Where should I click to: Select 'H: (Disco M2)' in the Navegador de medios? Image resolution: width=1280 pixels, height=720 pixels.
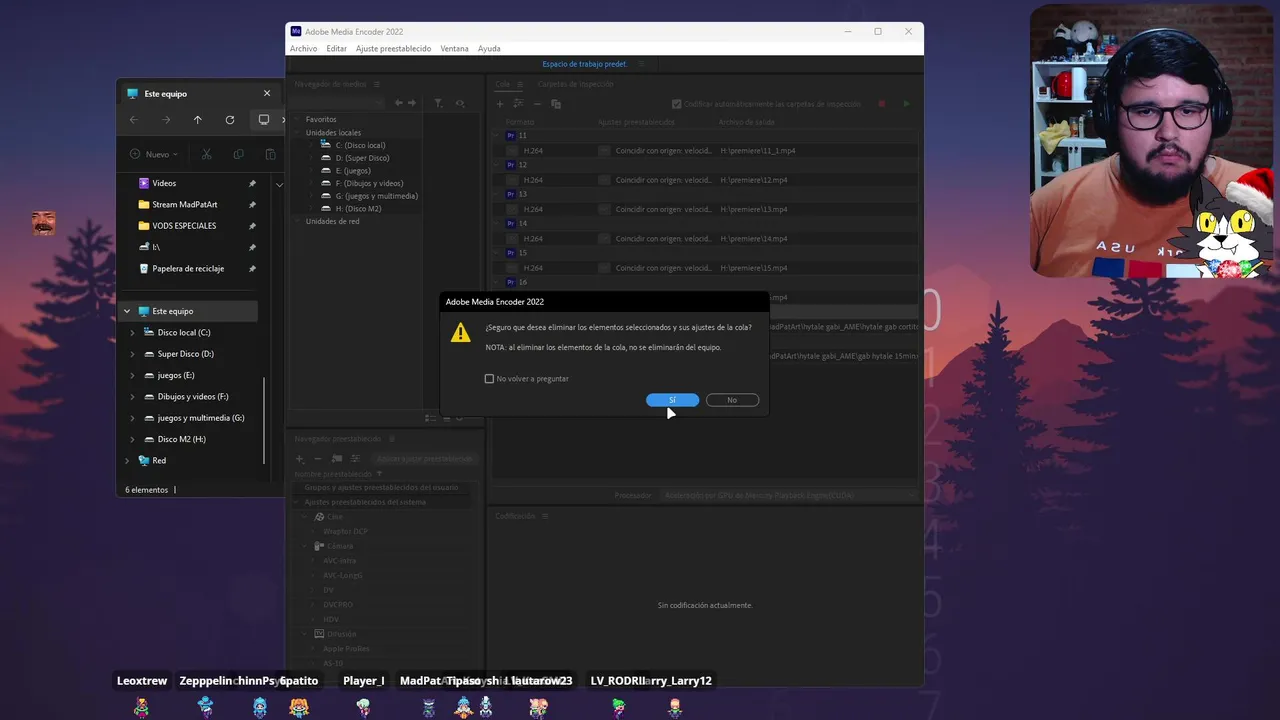coord(358,209)
